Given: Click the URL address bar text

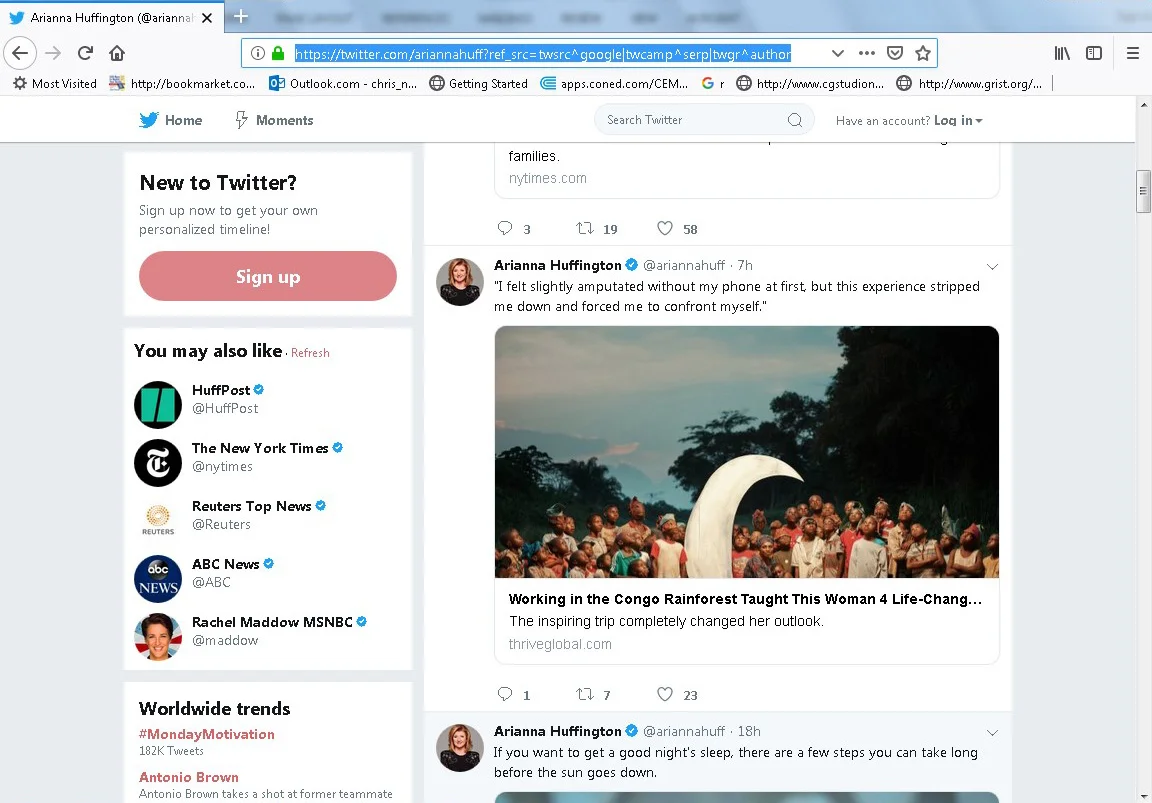Looking at the screenshot, I should [x=543, y=54].
